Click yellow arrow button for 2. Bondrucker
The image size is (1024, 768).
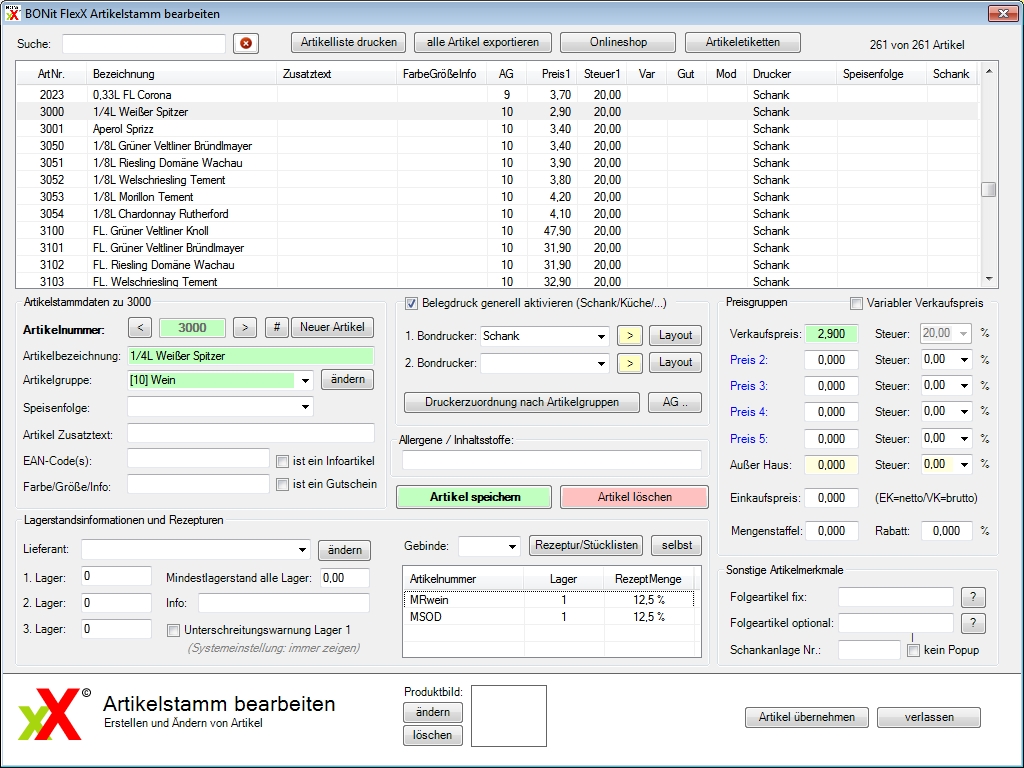coord(630,362)
